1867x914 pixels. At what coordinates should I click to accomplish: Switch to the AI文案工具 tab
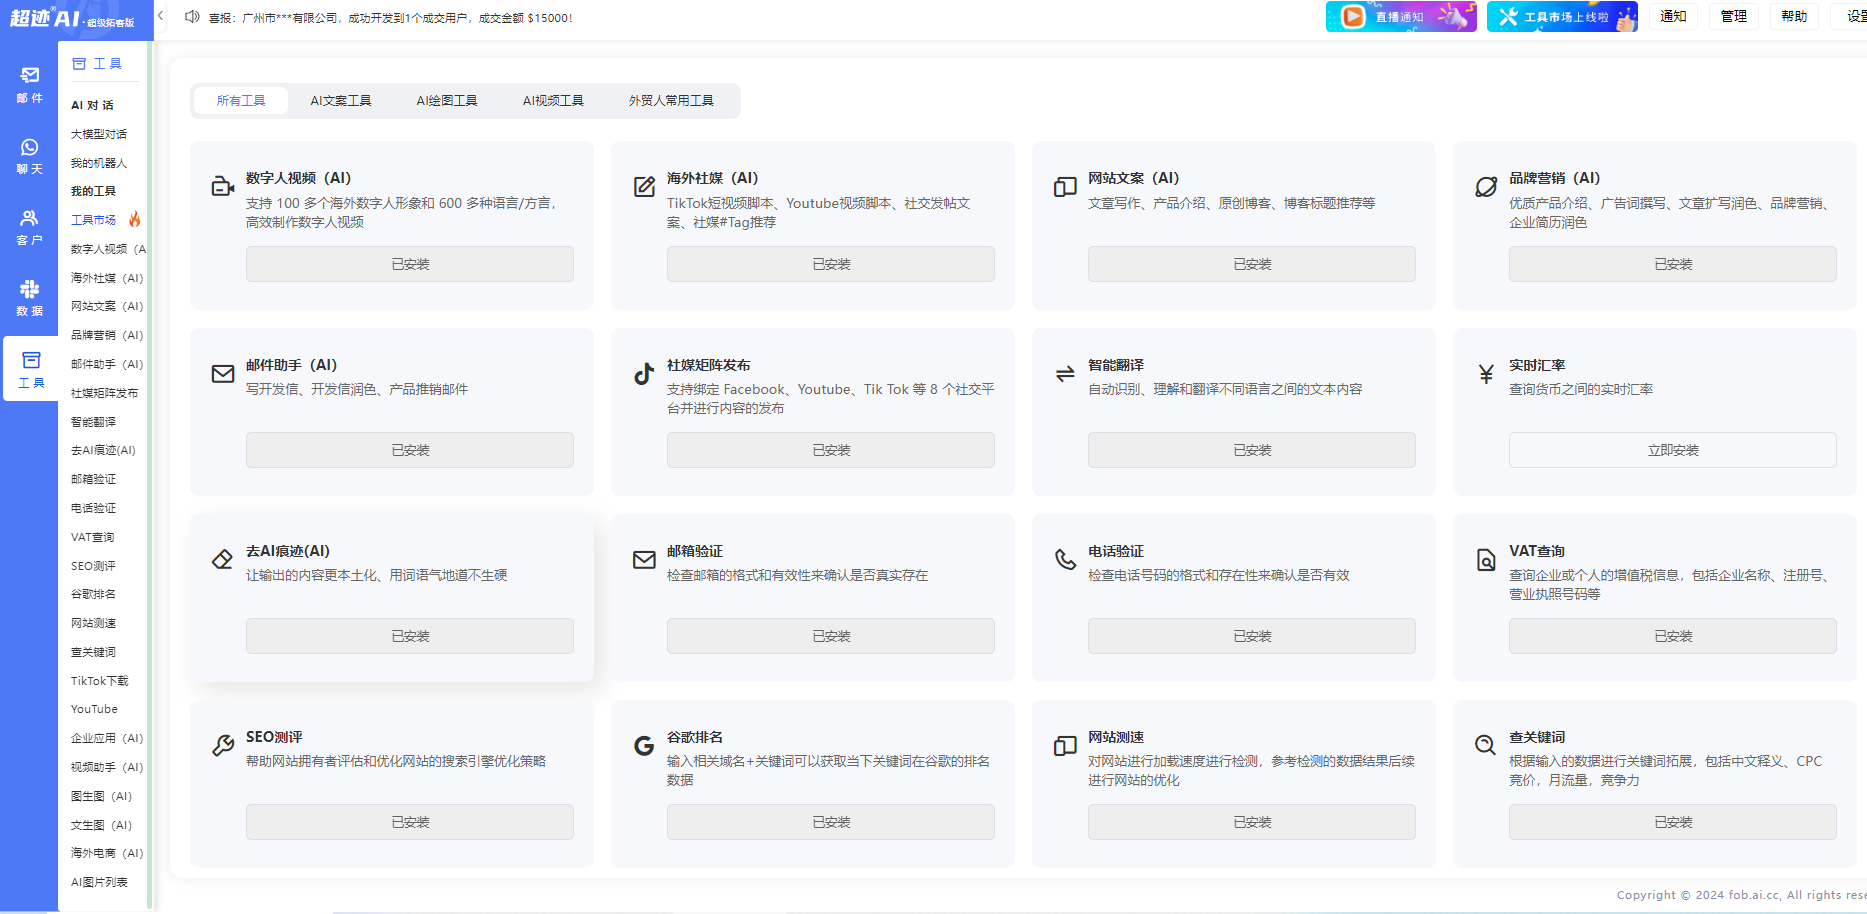[340, 101]
